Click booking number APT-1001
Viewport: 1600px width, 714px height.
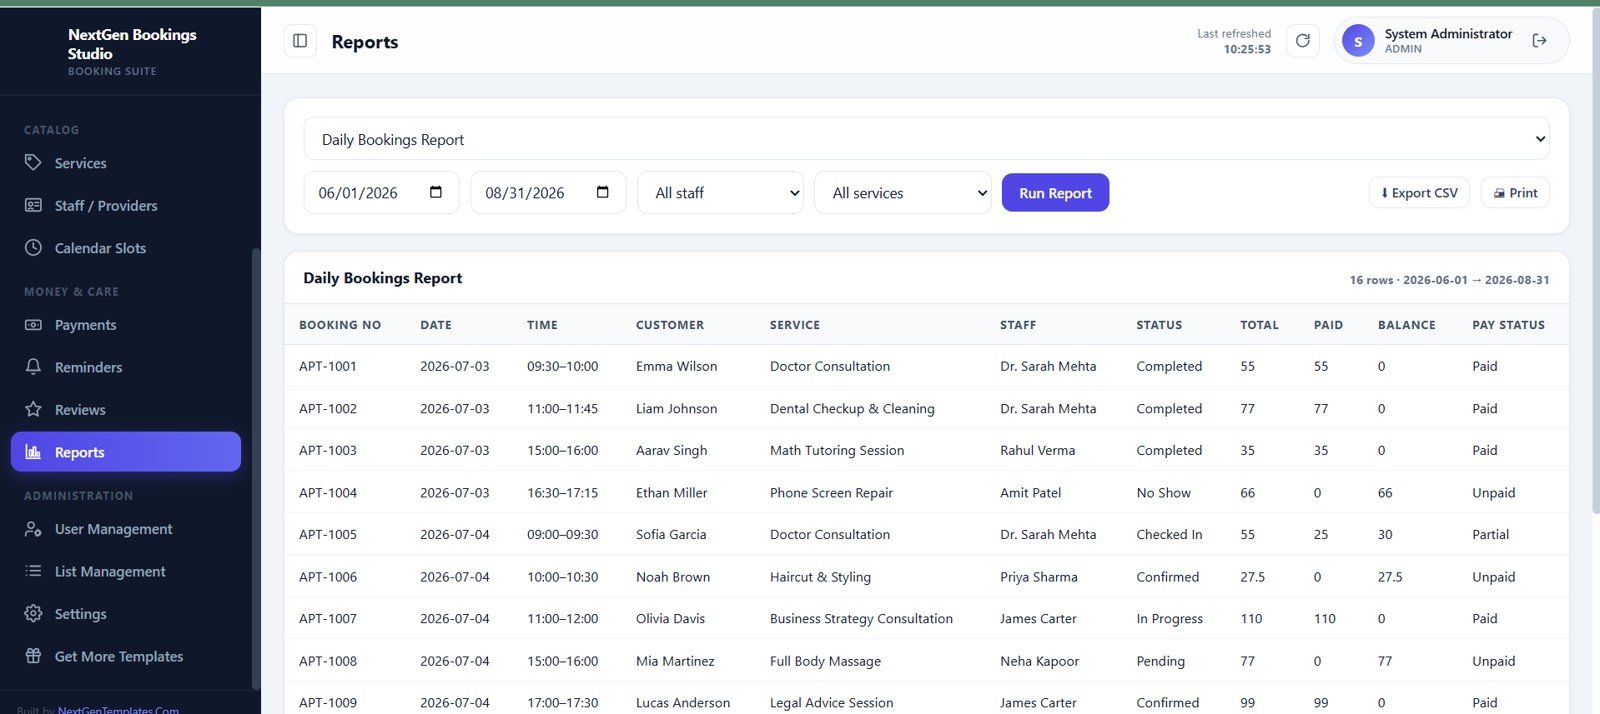point(328,366)
